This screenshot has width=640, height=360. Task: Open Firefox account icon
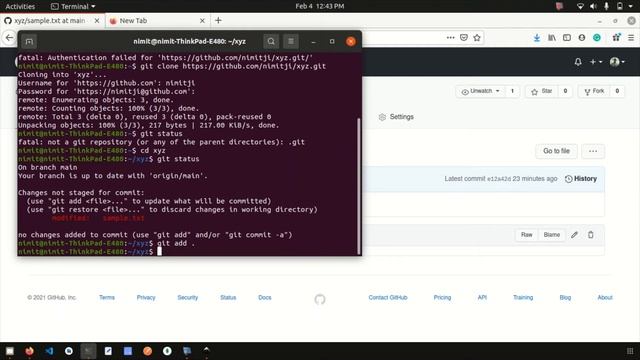(582, 38)
